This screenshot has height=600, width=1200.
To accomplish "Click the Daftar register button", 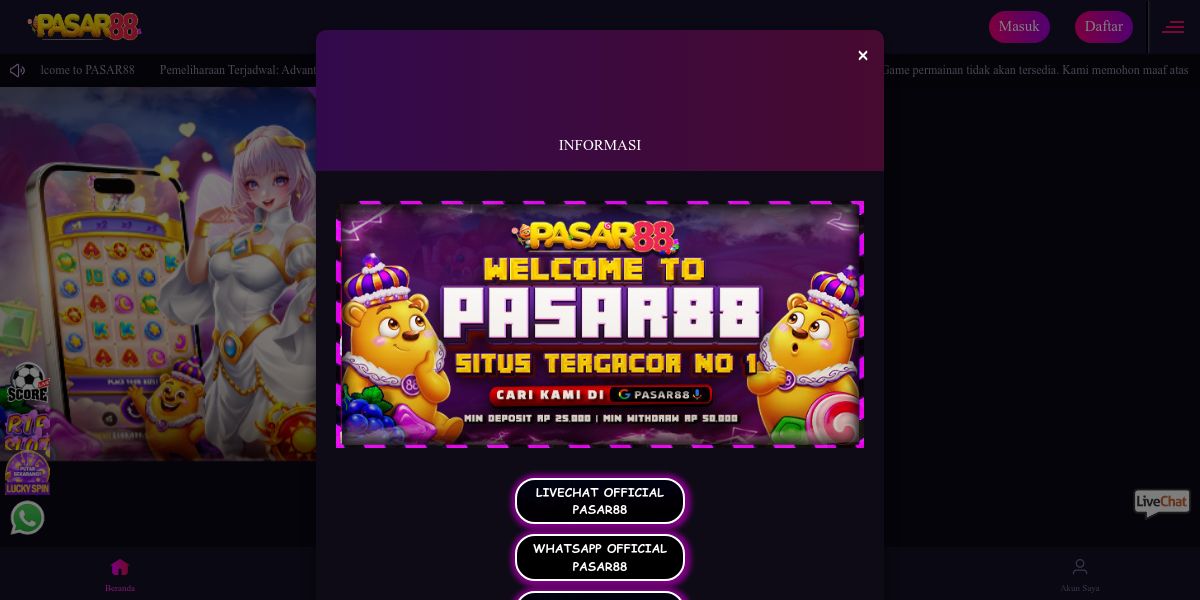I will 1104,27.
